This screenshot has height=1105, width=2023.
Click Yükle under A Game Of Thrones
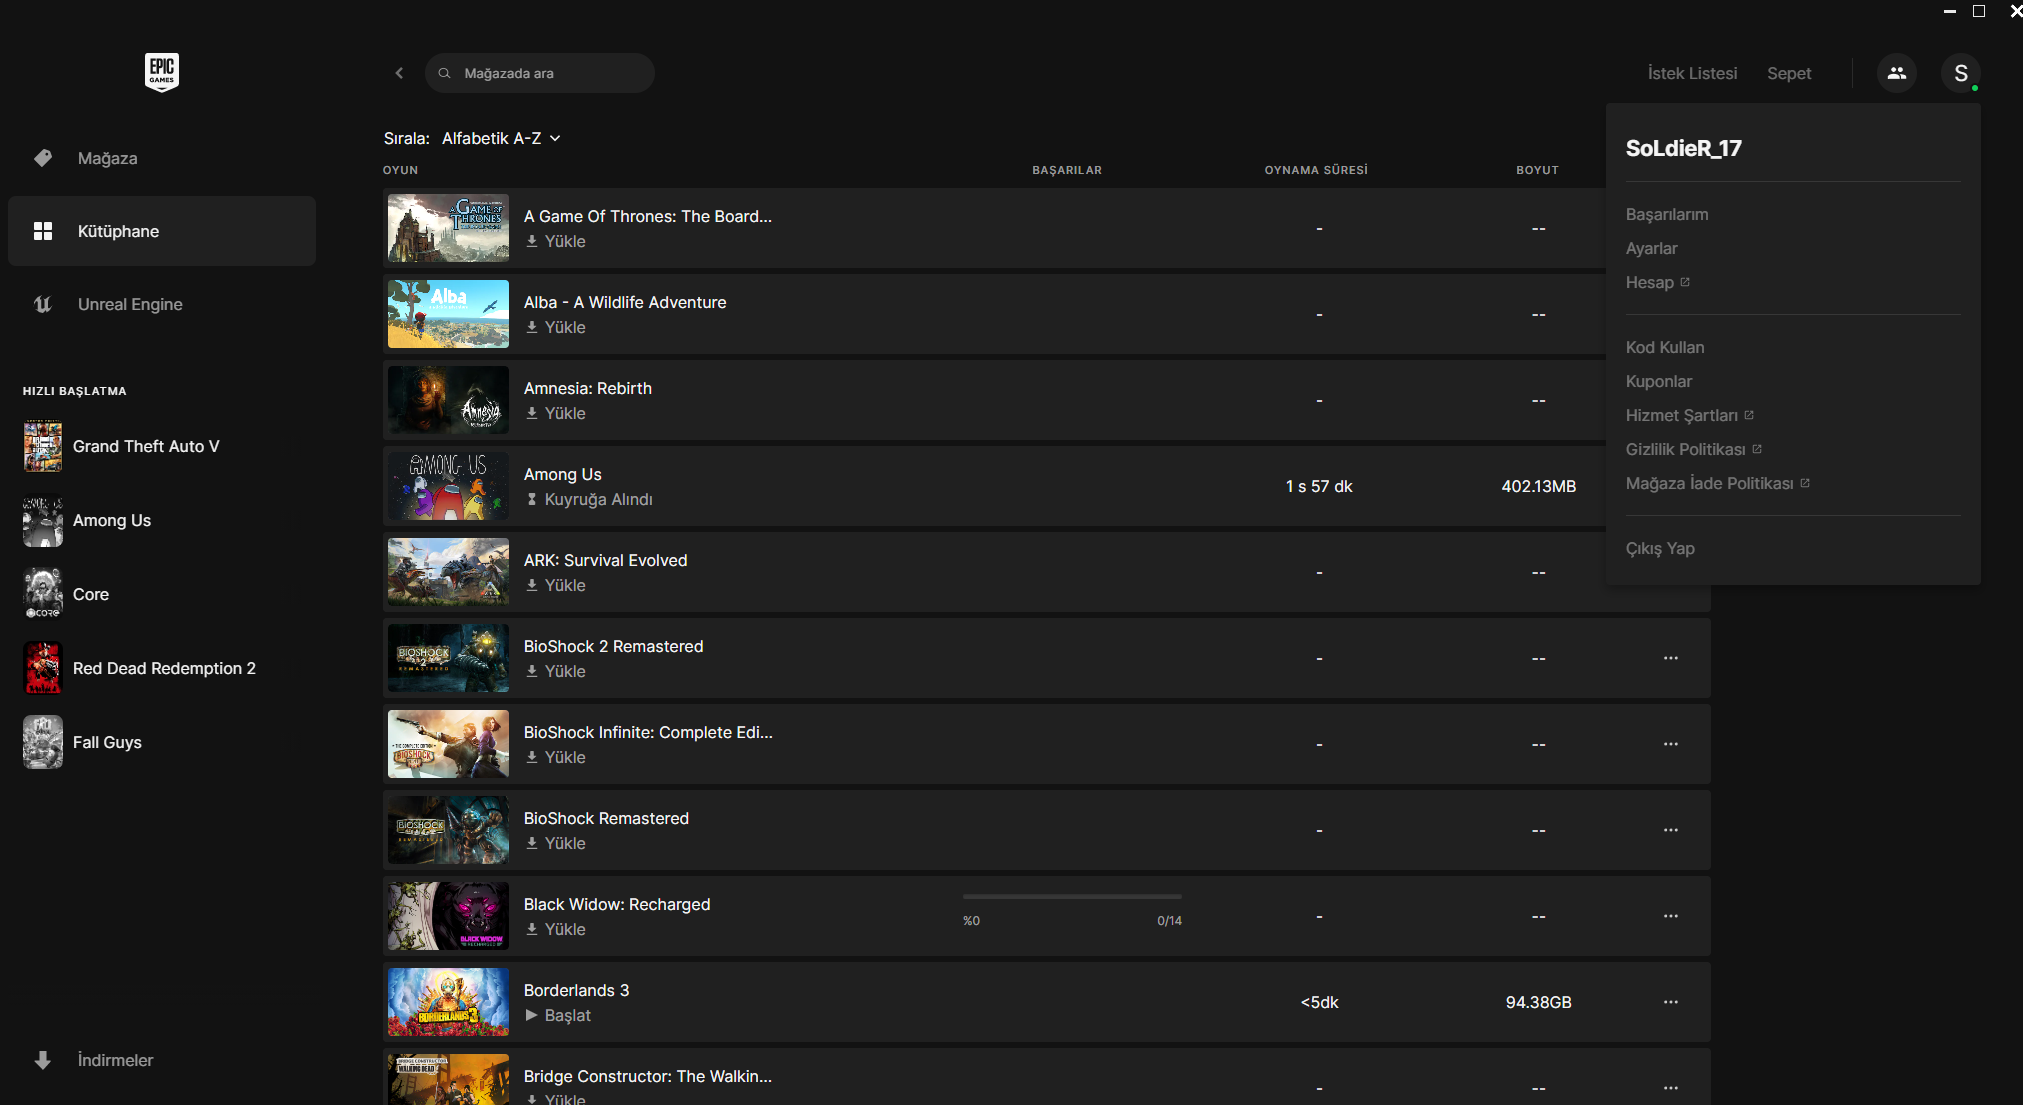pos(556,241)
